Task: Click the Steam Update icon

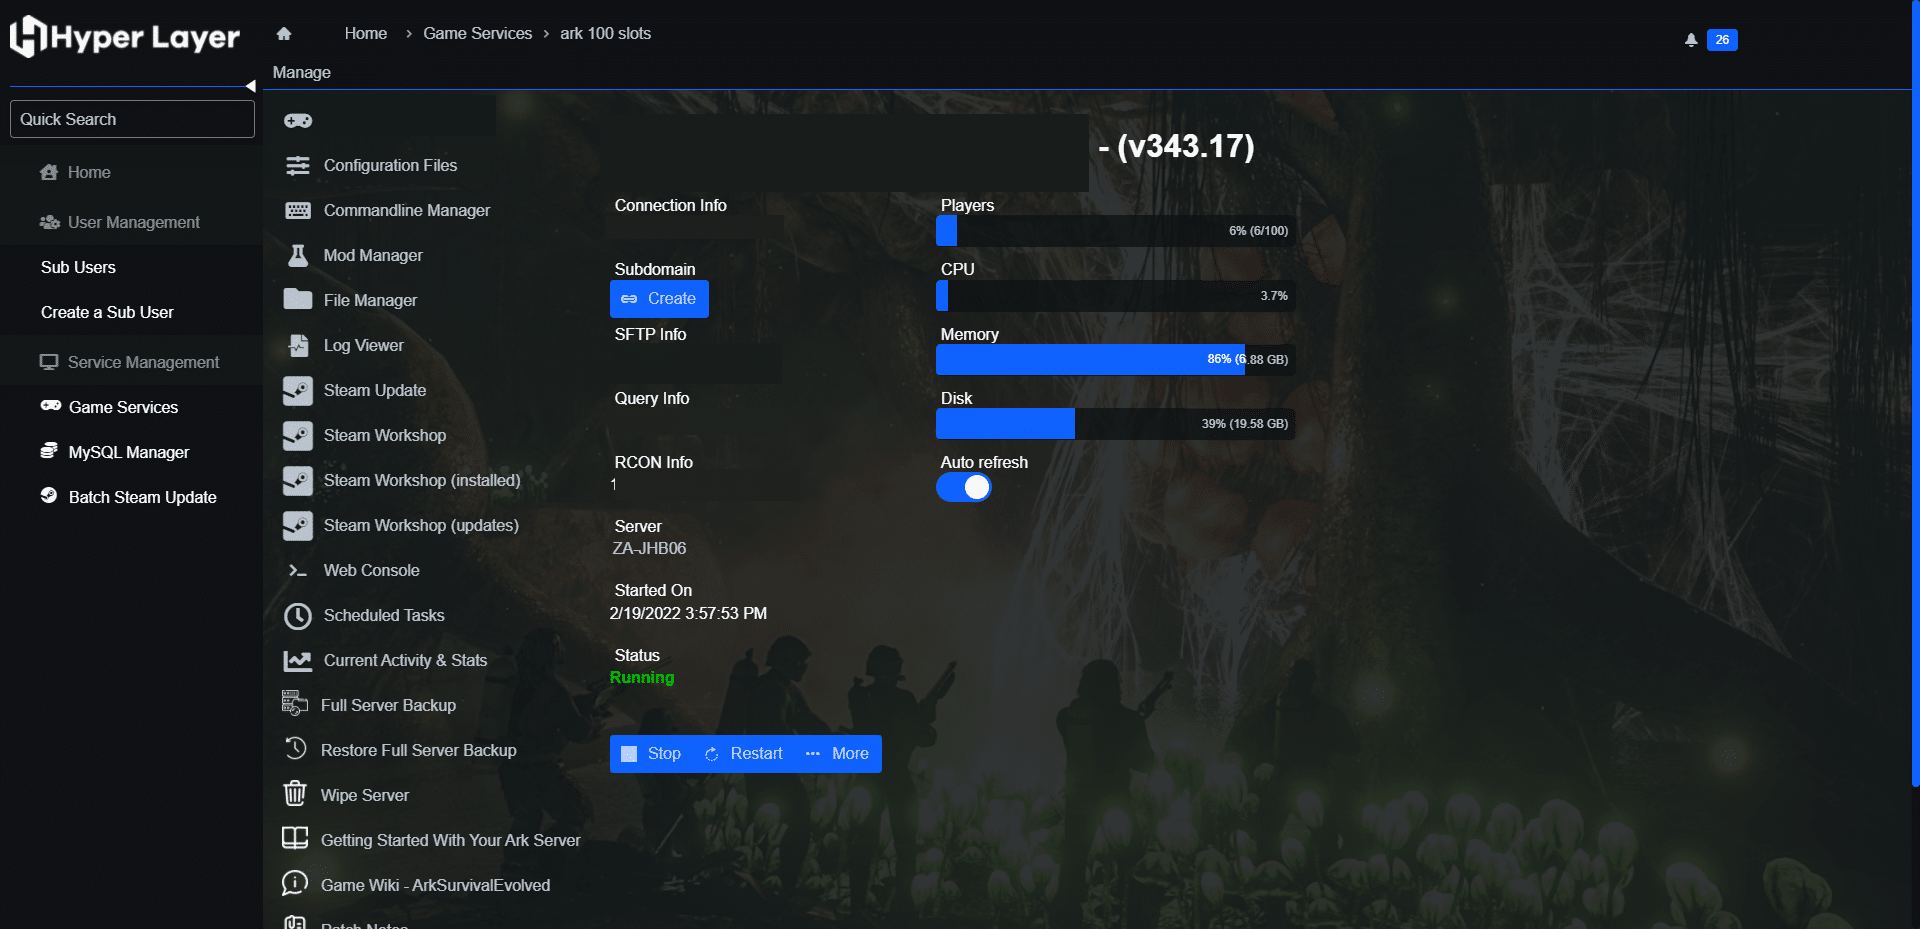Action: click(298, 391)
